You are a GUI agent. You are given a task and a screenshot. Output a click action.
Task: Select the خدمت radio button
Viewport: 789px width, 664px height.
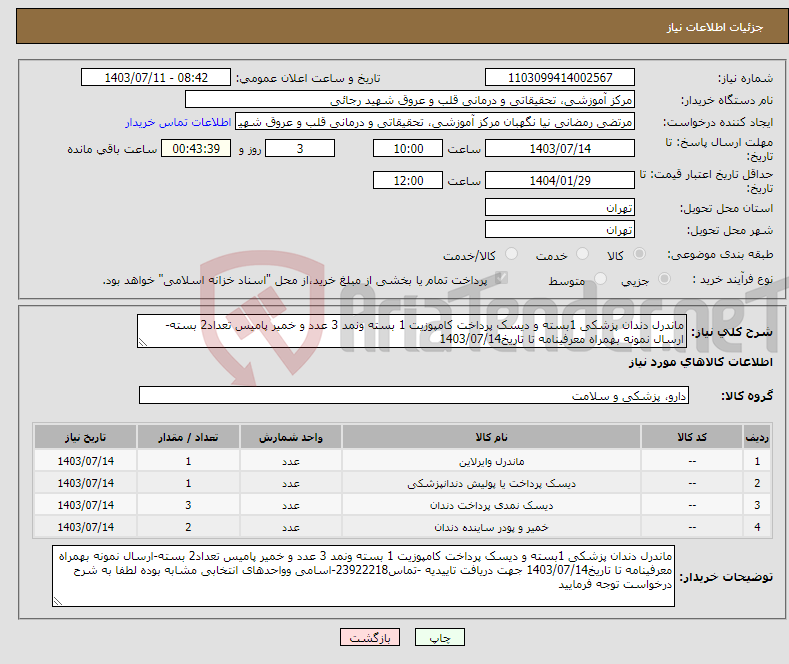pos(582,254)
